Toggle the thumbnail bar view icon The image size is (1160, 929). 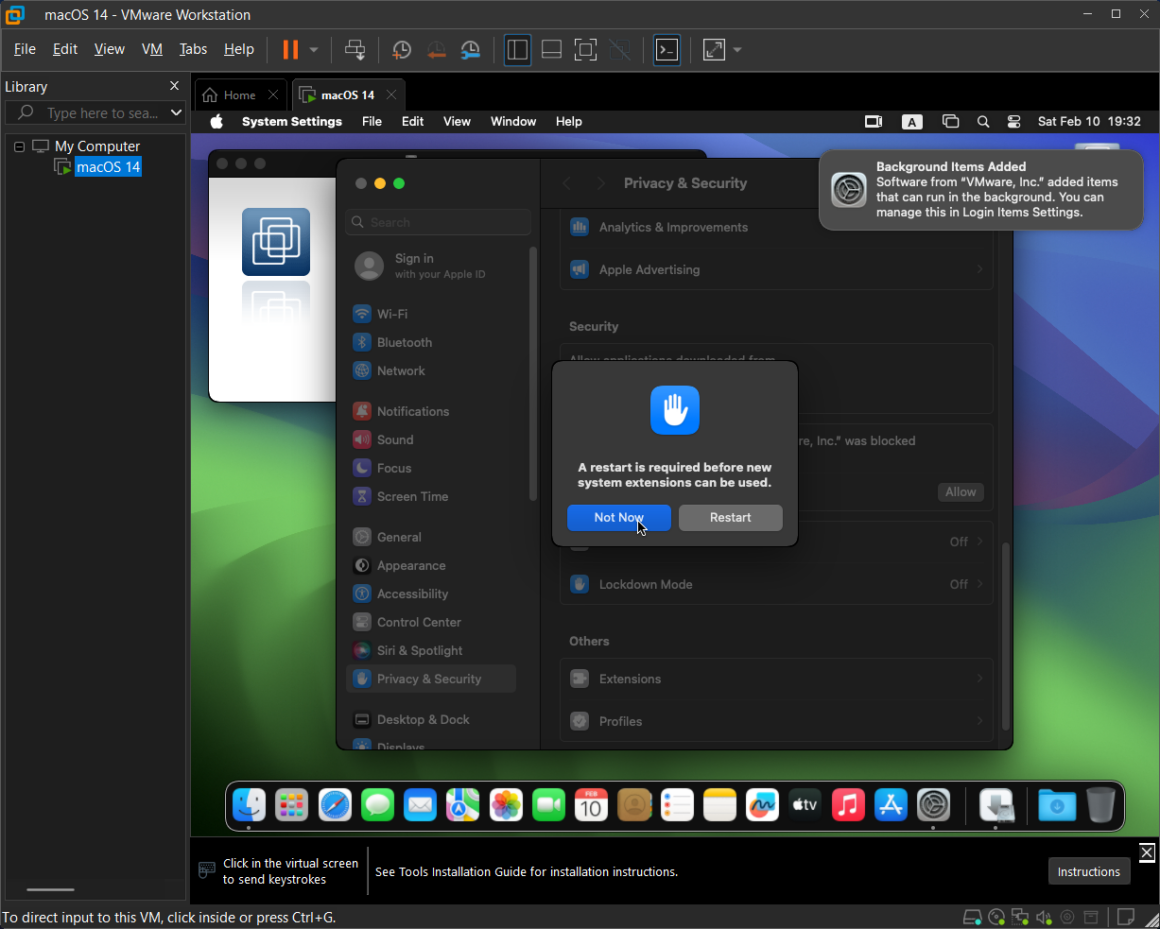(551, 50)
